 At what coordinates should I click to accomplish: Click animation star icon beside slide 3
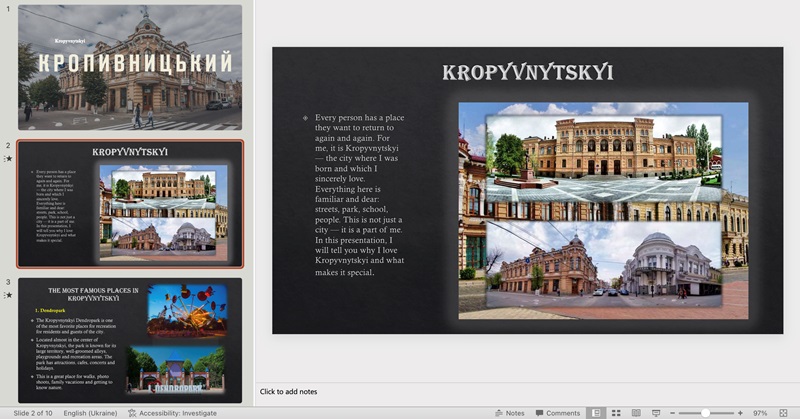9,296
